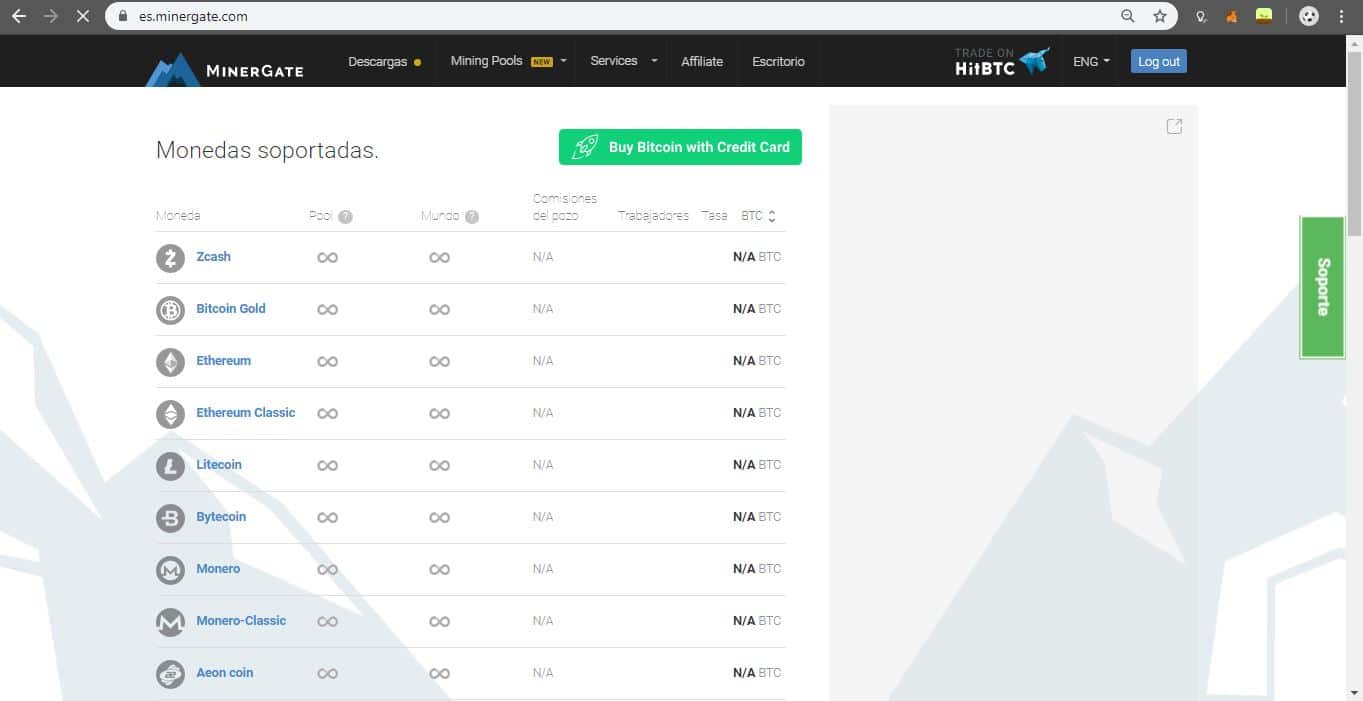Click Pool infinity value in Ethereum row
Image resolution: width=1363 pixels, height=701 pixels.
click(x=327, y=362)
